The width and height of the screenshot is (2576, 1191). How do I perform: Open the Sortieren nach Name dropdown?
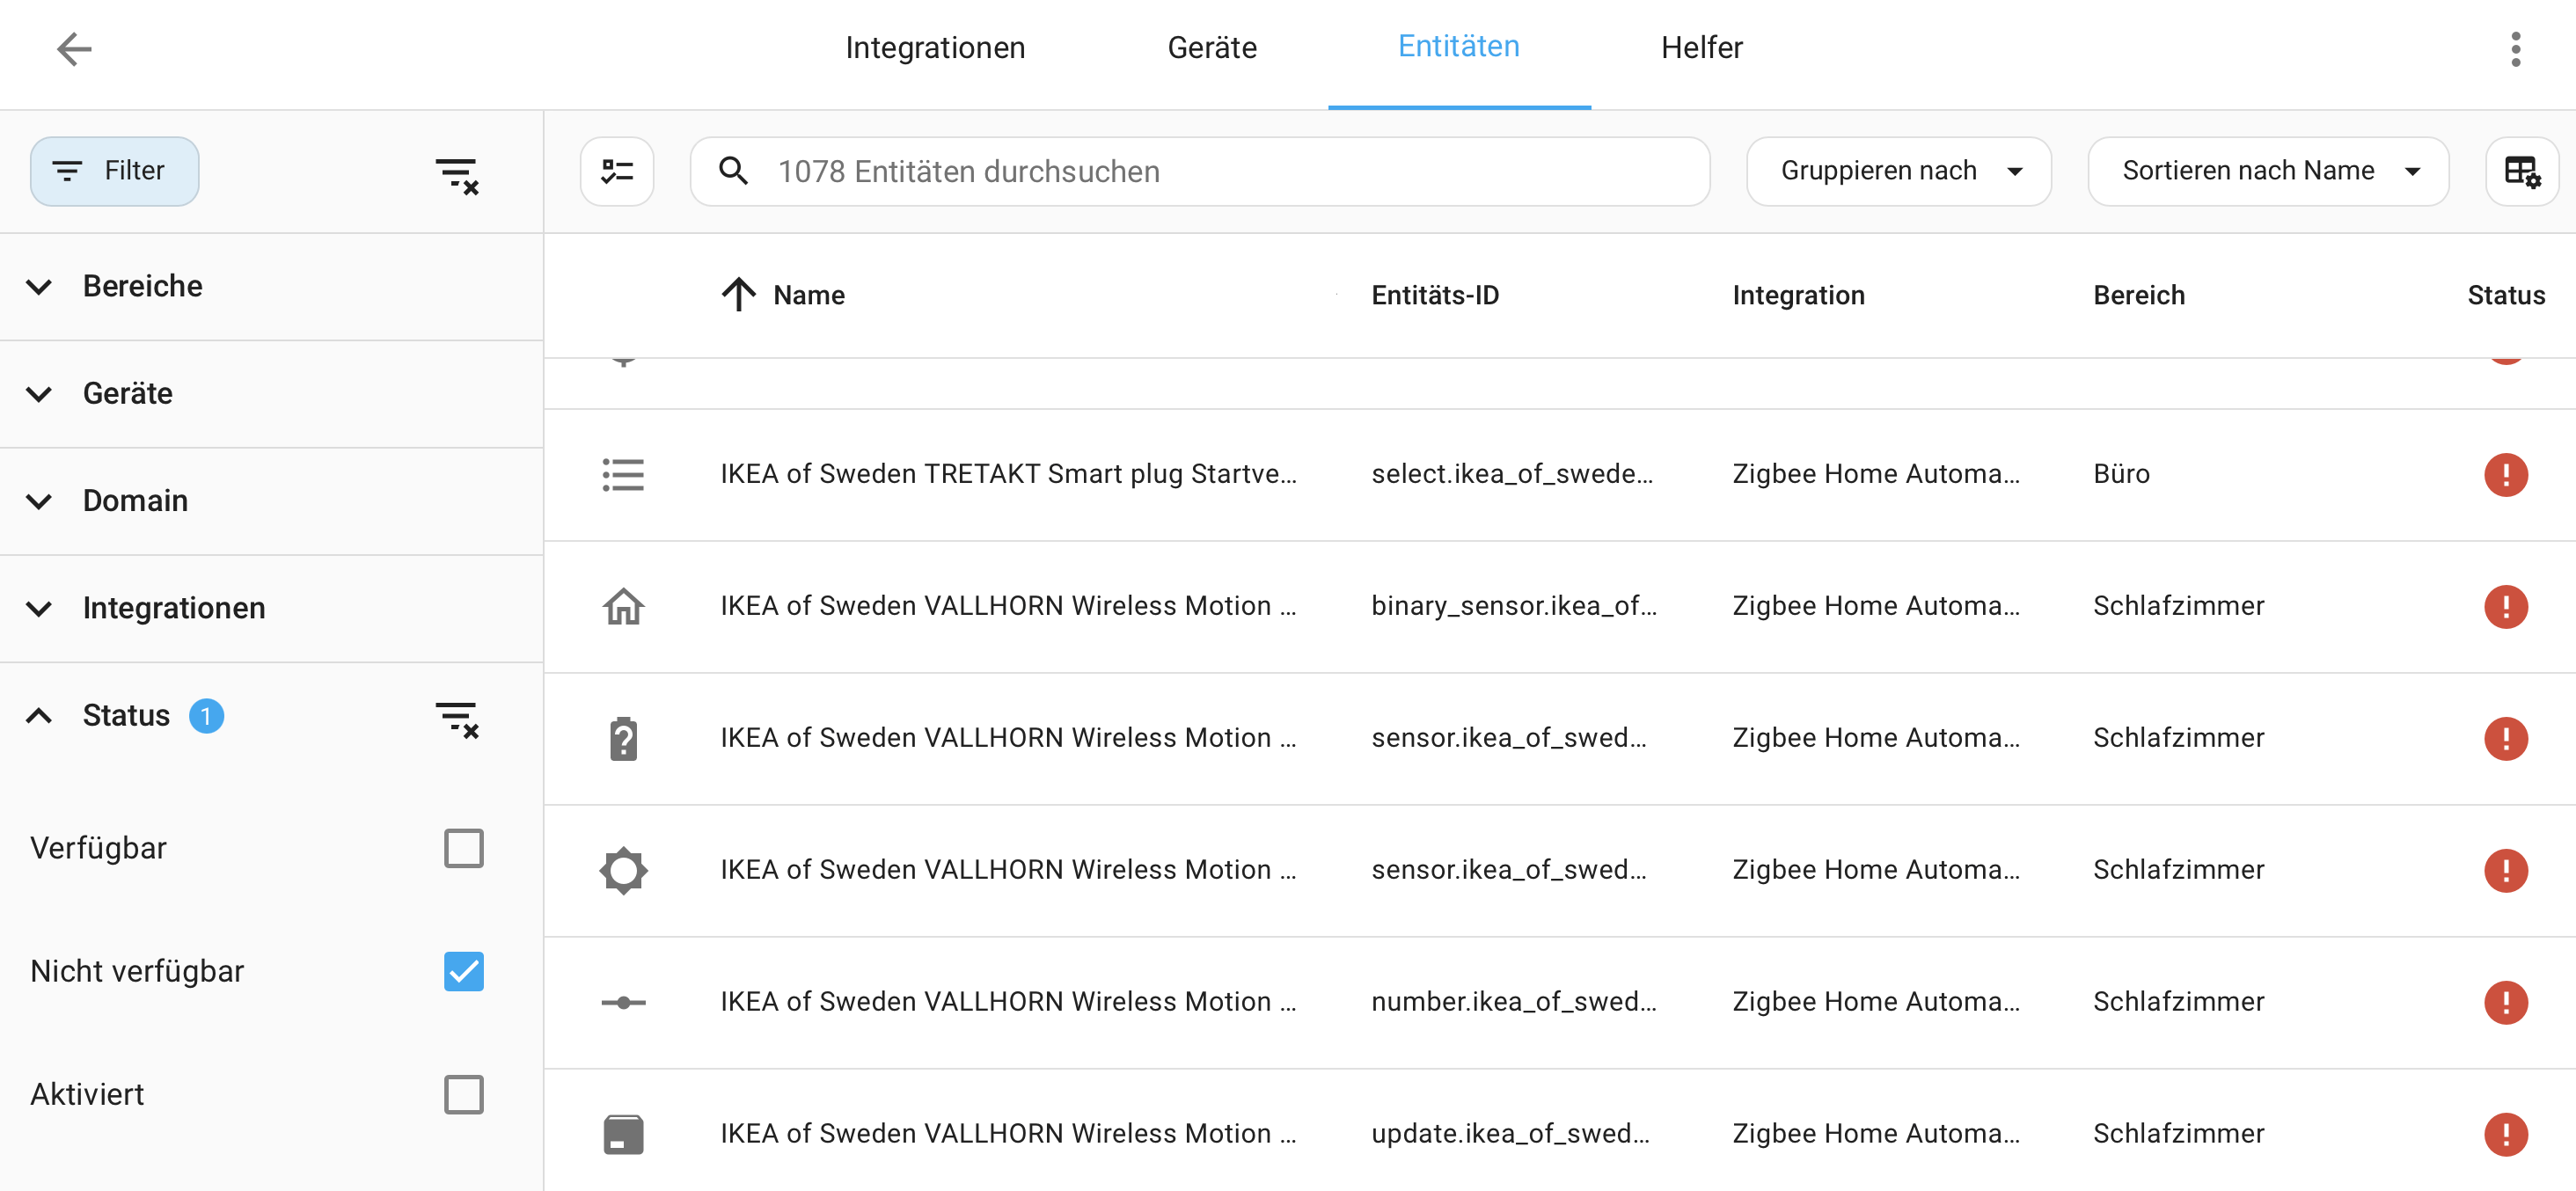(2267, 172)
